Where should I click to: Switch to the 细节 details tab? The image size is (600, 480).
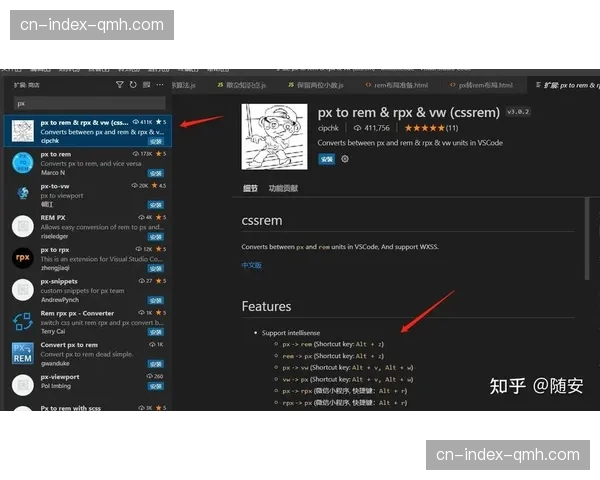pos(250,188)
